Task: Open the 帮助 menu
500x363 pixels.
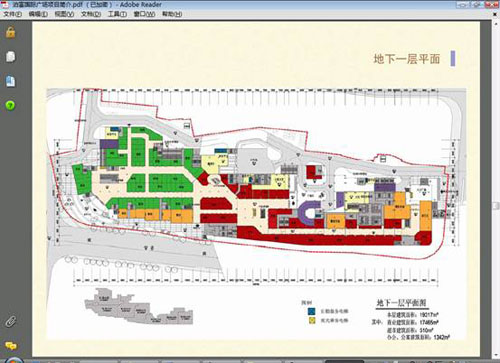Action: tap(172, 14)
